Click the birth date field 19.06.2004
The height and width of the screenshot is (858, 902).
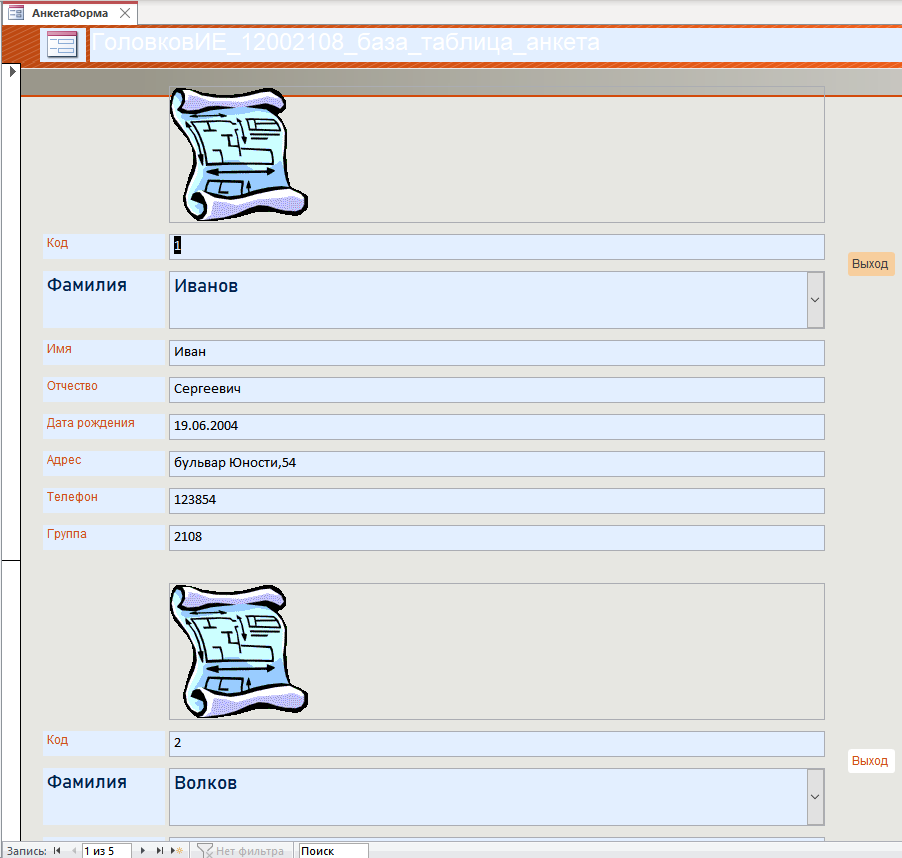point(496,427)
